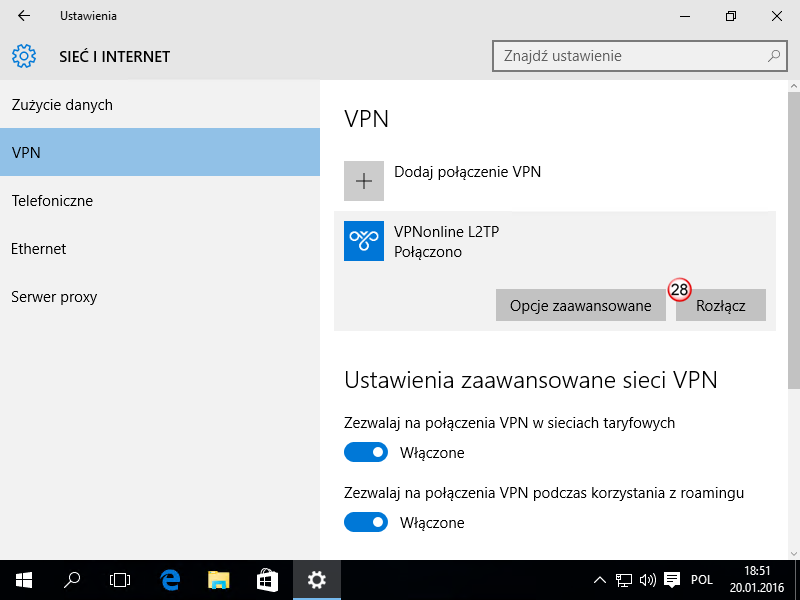Select Zużycie danych in the sidebar
The height and width of the screenshot is (600, 800).
[160, 105]
